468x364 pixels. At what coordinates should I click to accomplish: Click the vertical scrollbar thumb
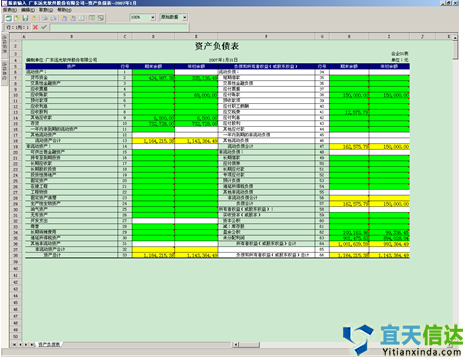coord(455,50)
